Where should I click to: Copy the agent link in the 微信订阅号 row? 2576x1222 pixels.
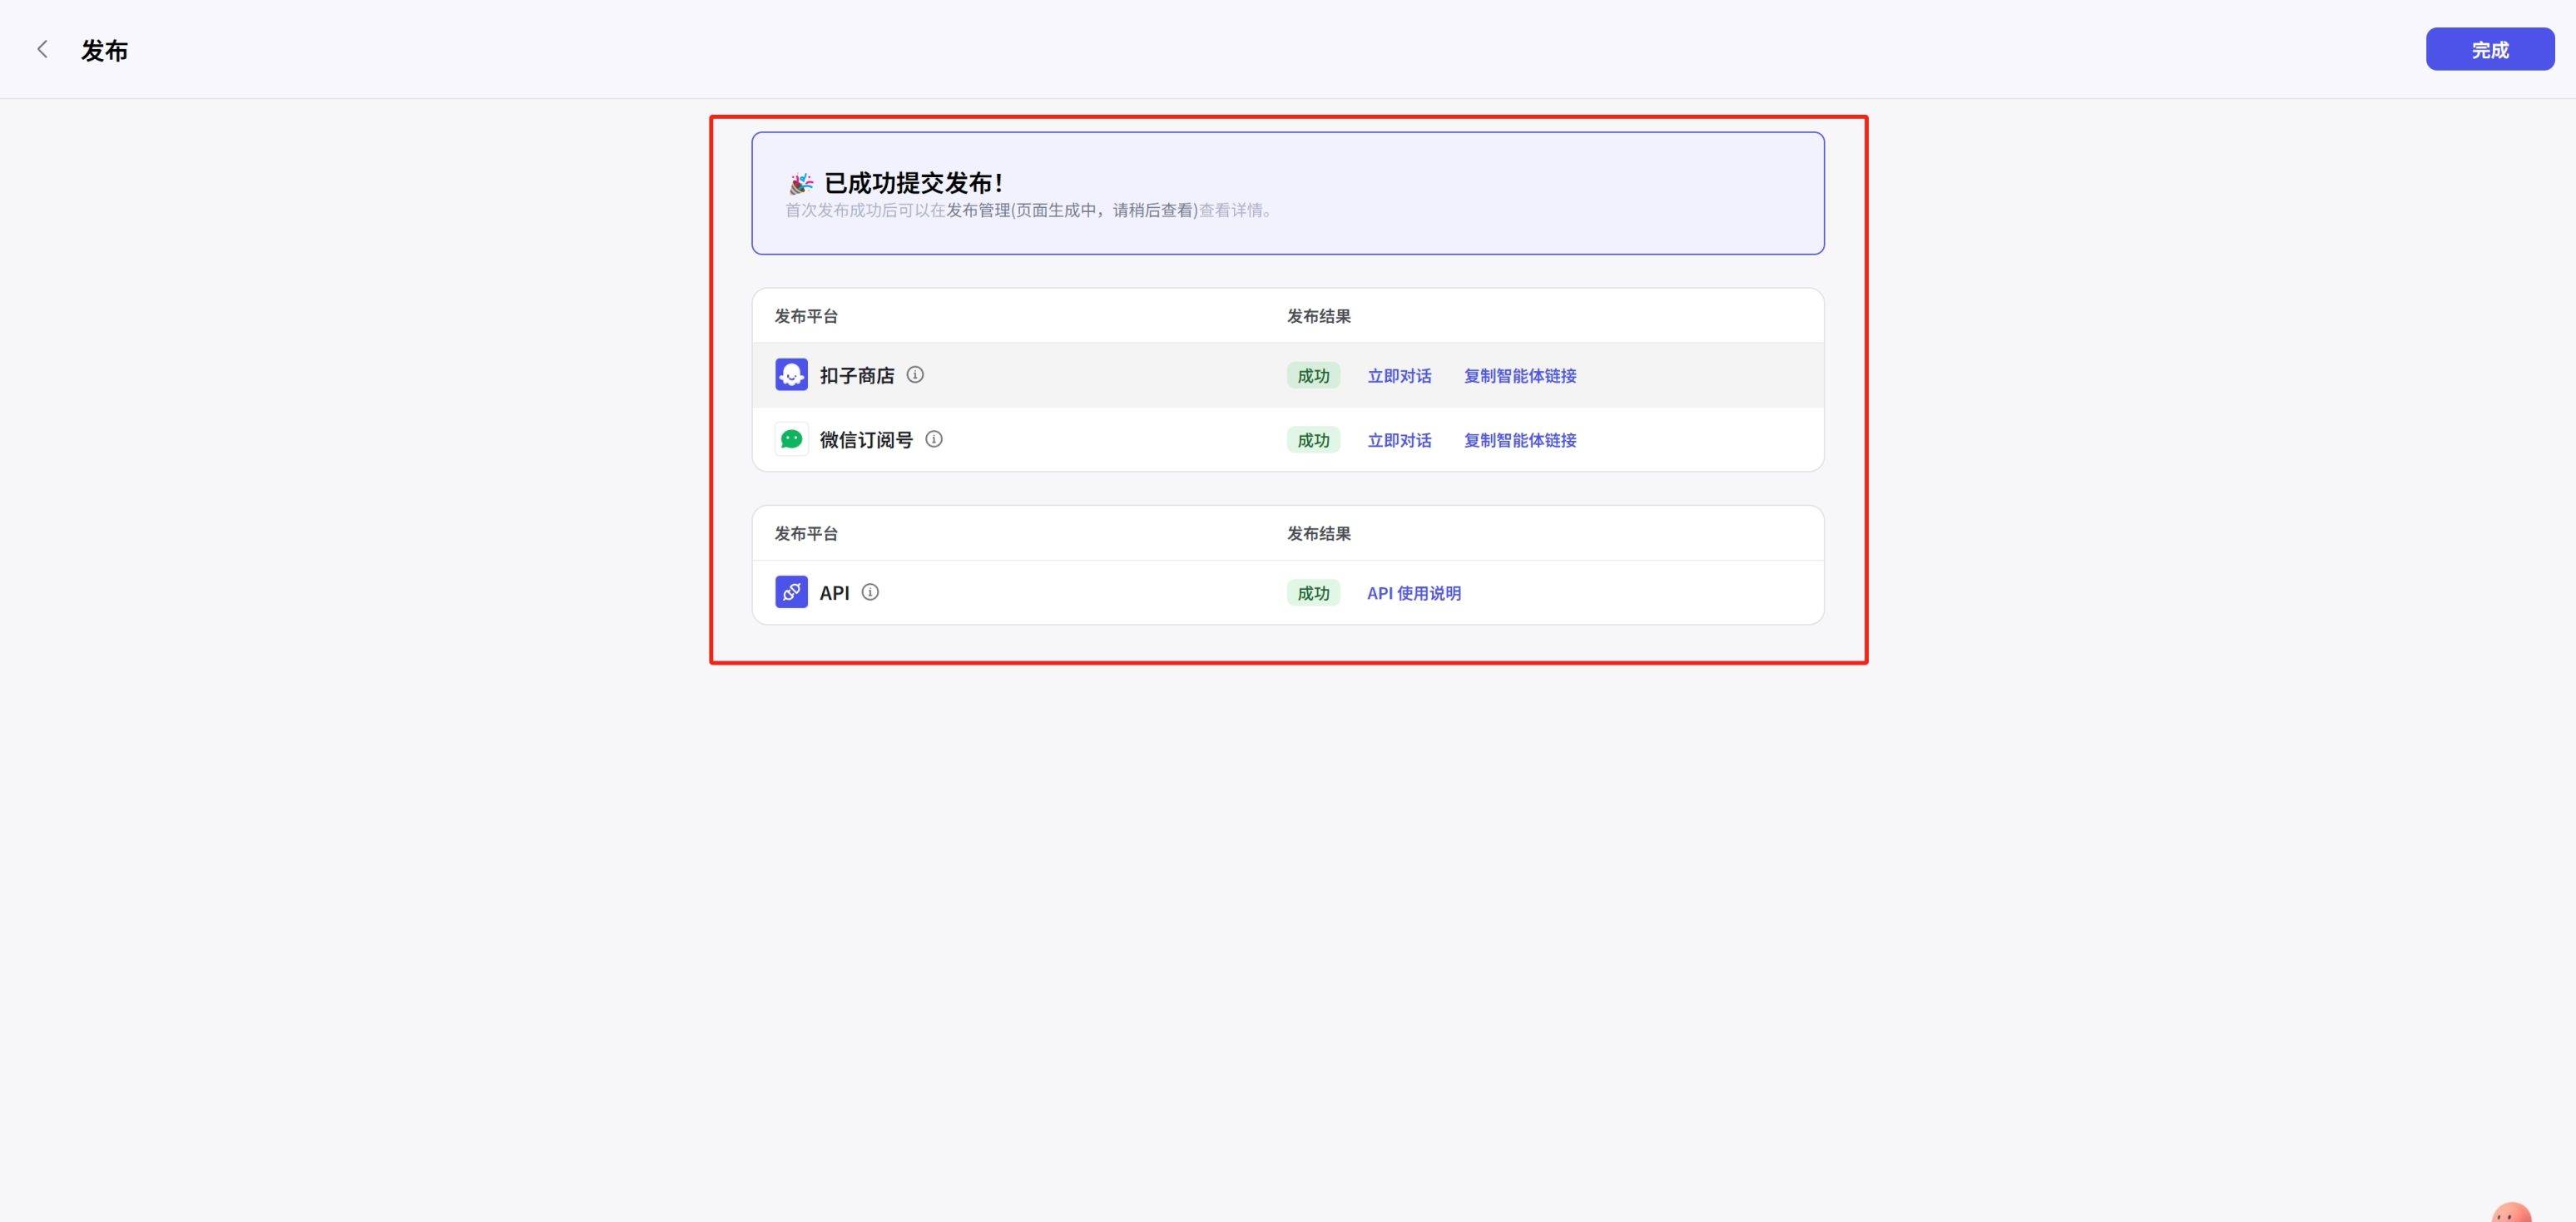point(1520,440)
